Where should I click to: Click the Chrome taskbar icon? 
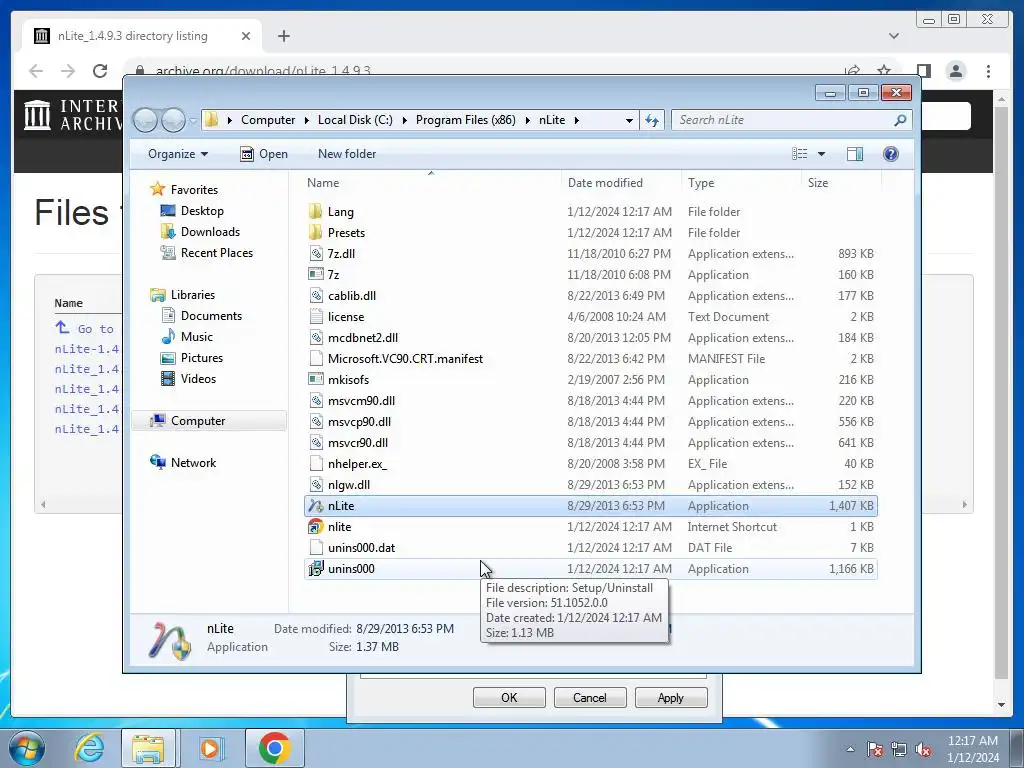[x=274, y=748]
